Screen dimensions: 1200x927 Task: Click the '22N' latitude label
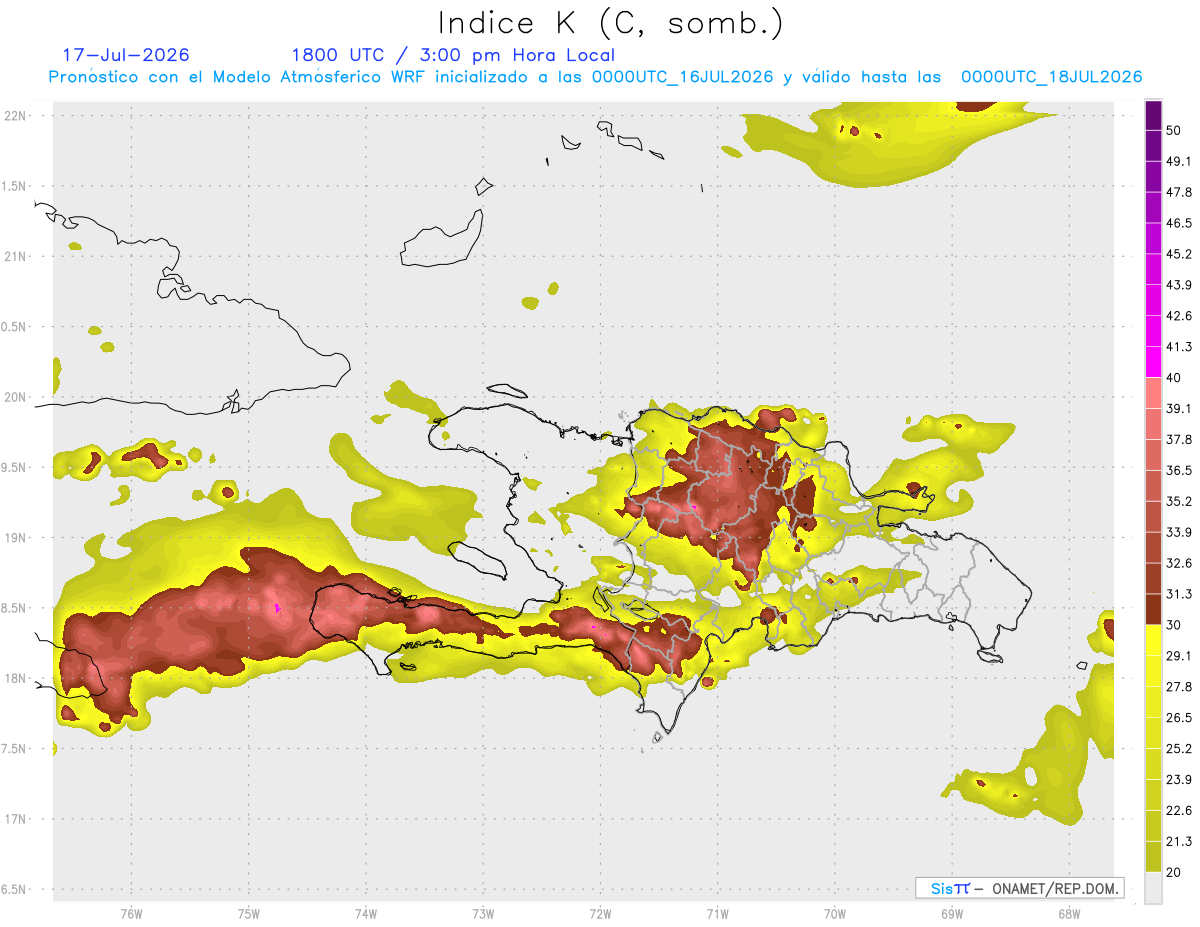click(16, 116)
